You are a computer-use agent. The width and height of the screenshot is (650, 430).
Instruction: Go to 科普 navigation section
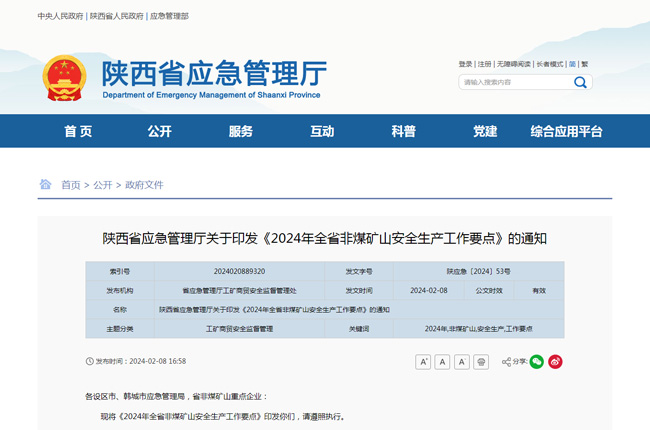coord(403,131)
